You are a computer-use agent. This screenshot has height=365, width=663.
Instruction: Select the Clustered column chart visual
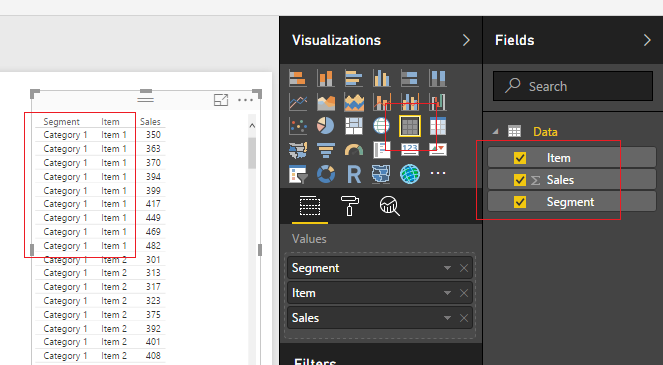[x=381, y=78]
